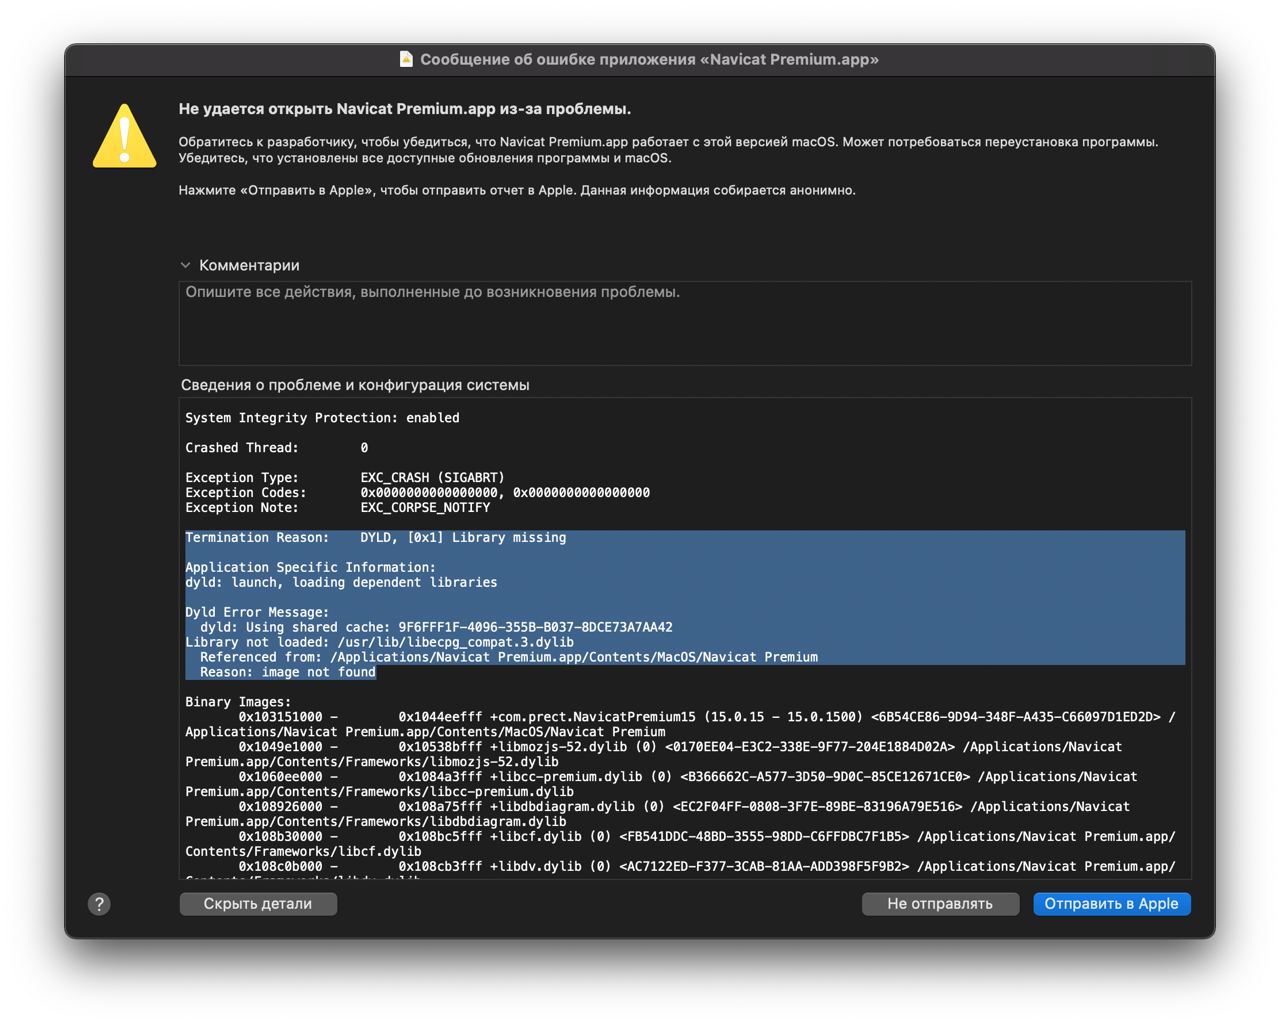Screen dimensions: 1280x1024
Task: Click the document icon in the title bar
Action: click(x=406, y=59)
